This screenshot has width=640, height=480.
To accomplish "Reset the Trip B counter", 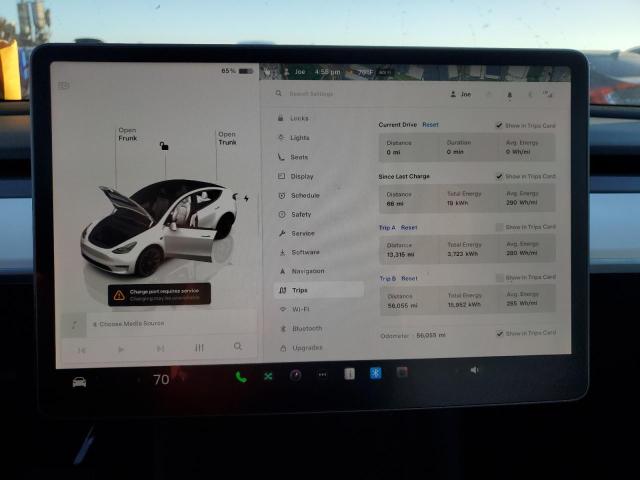I will tap(409, 278).
